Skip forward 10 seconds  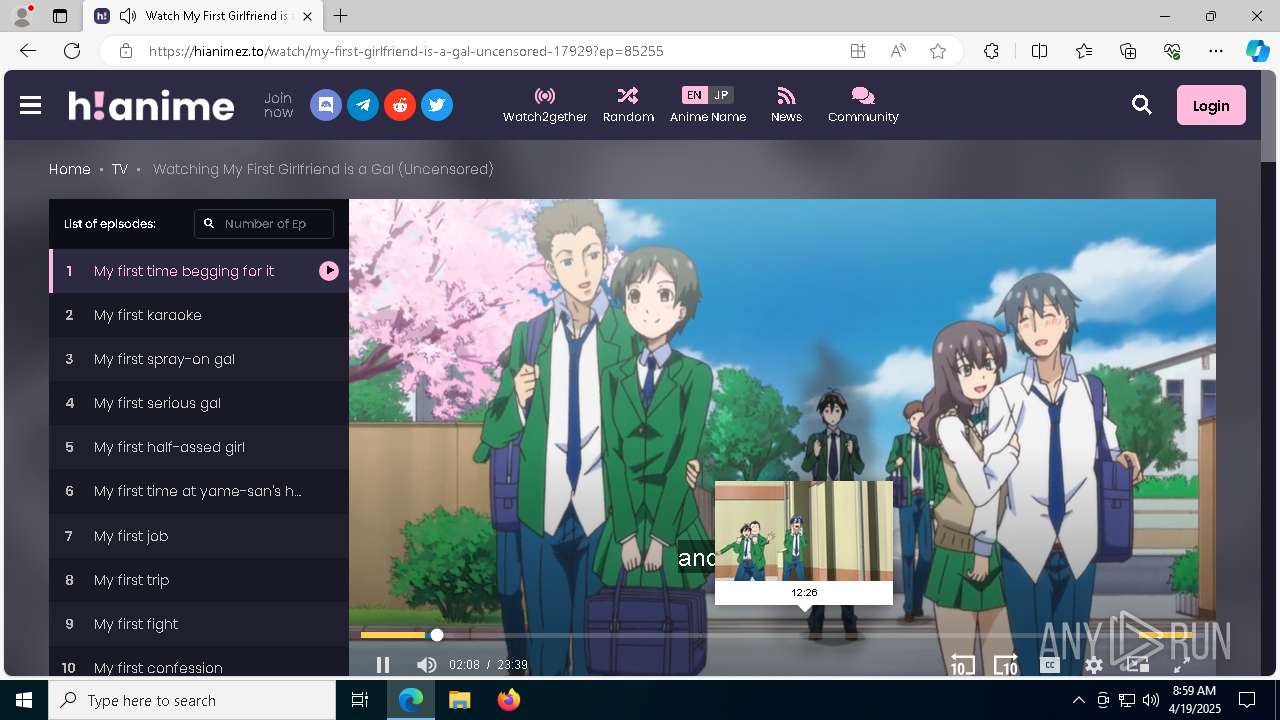coord(1006,665)
